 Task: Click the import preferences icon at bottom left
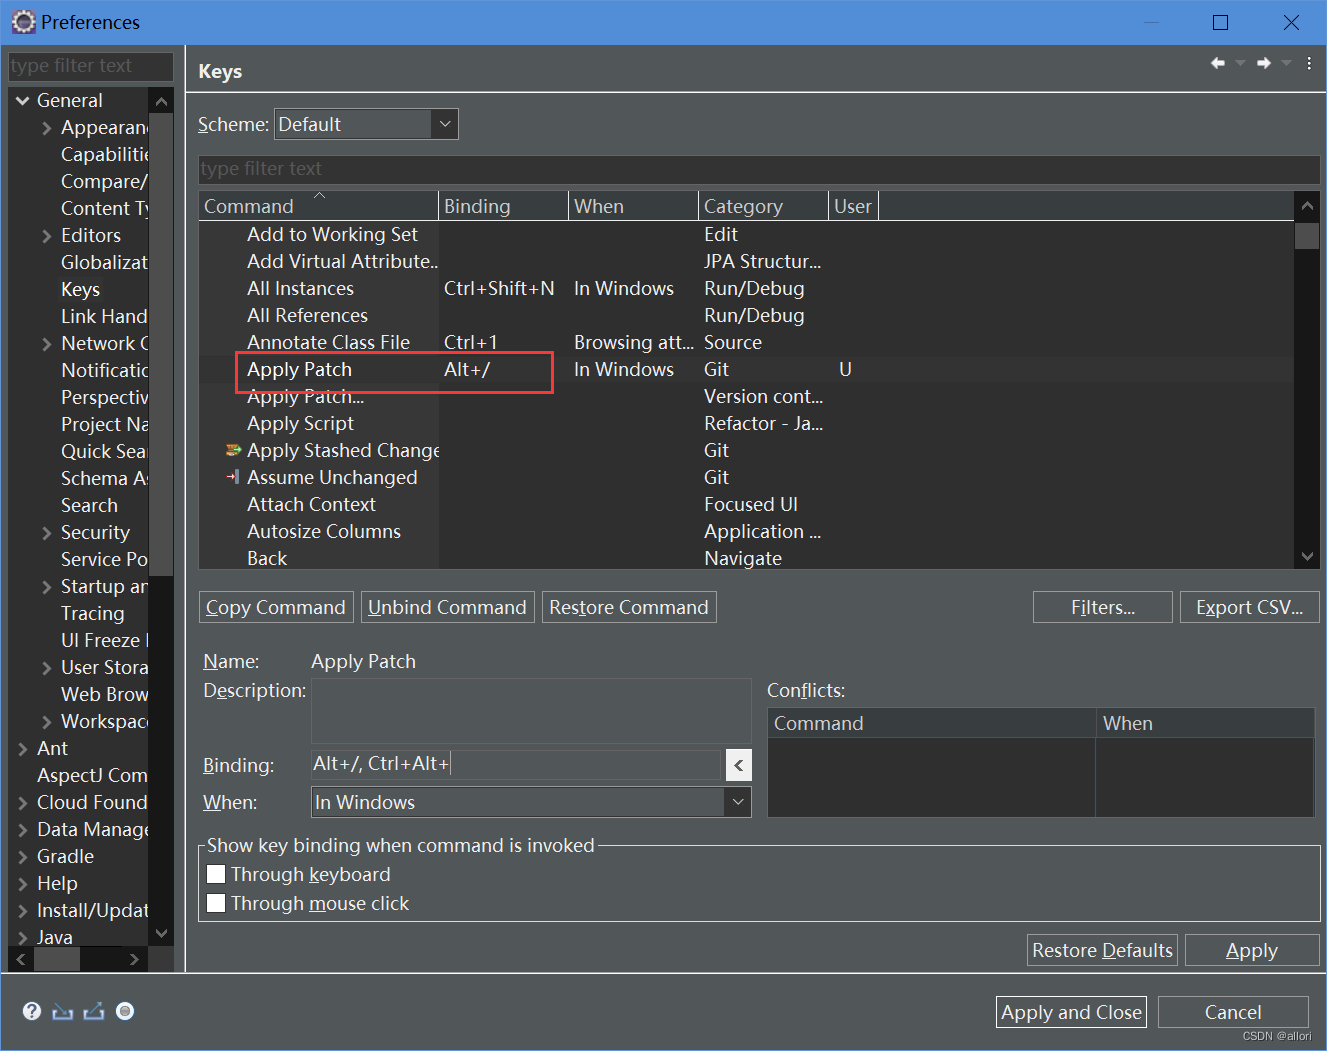coord(62,1011)
